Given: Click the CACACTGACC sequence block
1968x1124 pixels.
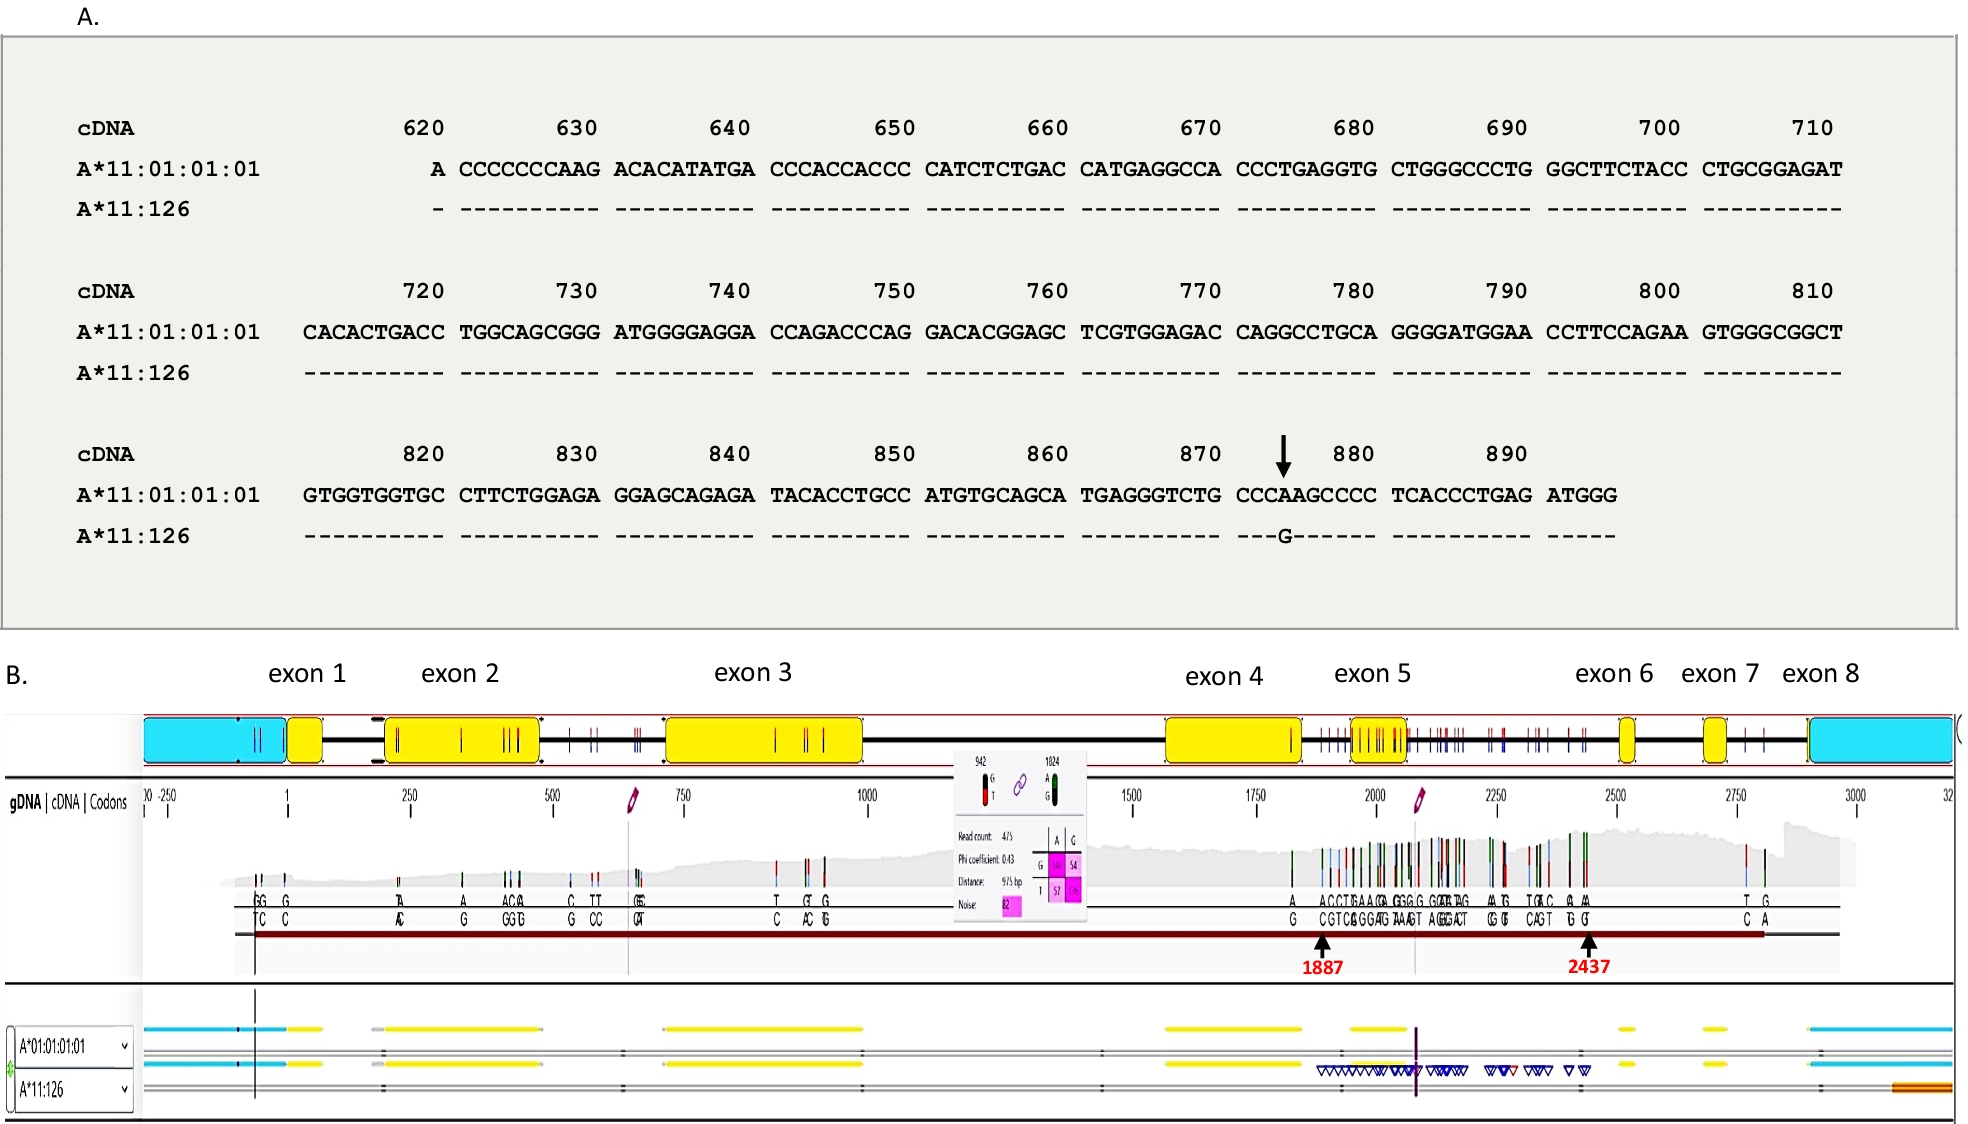Looking at the screenshot, I should tap(374, 332).
